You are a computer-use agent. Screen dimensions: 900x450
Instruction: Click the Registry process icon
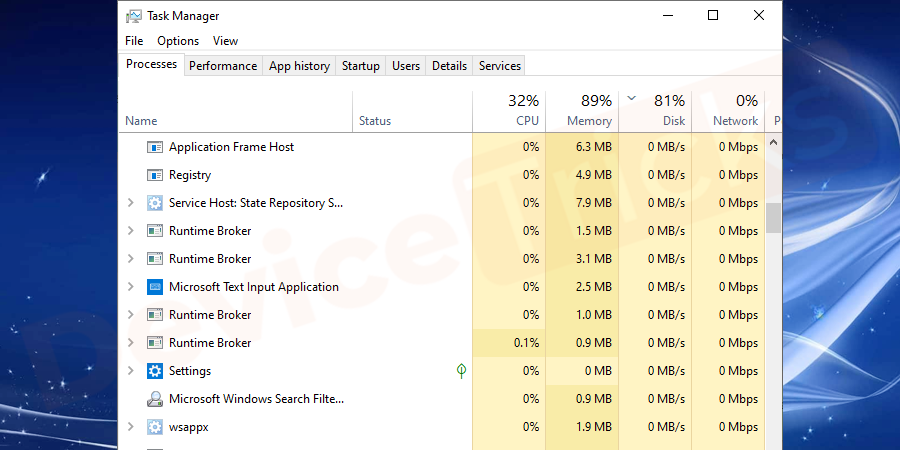155,175
